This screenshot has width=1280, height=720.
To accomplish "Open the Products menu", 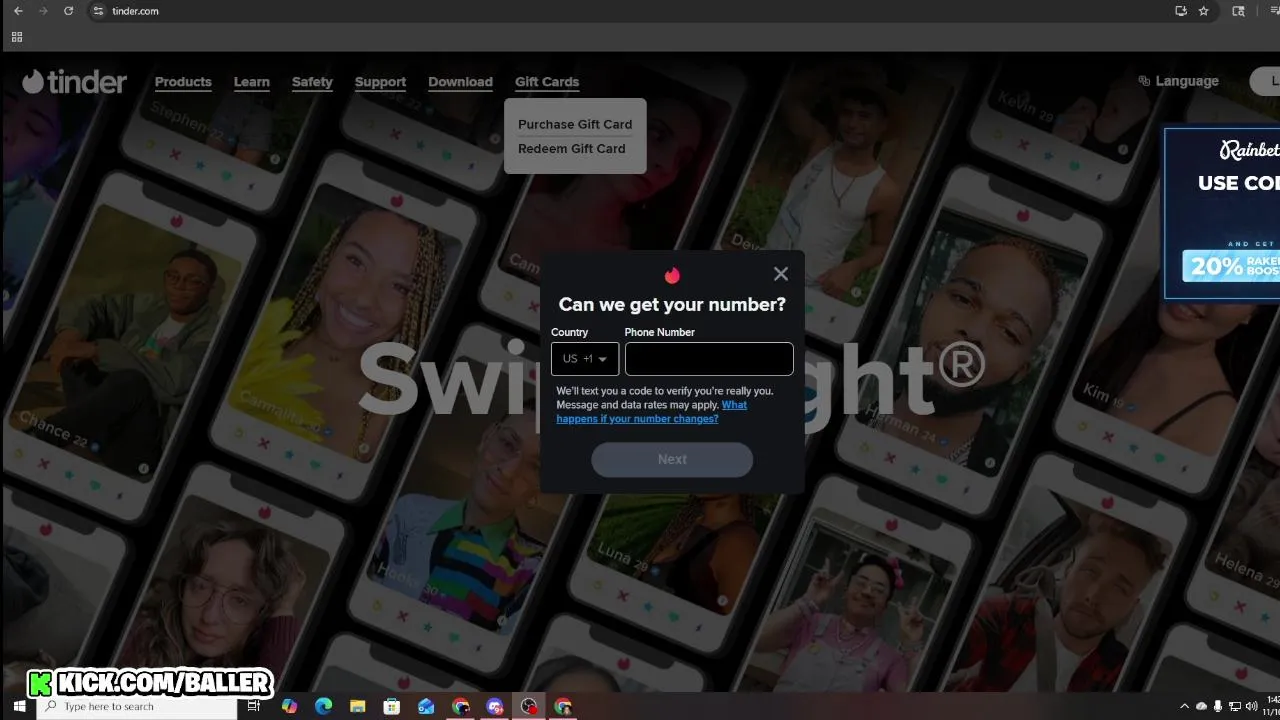I will [x=183, y=82].
